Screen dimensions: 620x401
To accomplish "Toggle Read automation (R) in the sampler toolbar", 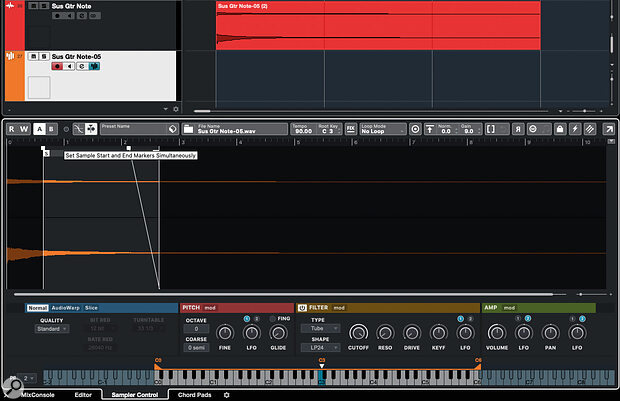I will click(12, 129).
